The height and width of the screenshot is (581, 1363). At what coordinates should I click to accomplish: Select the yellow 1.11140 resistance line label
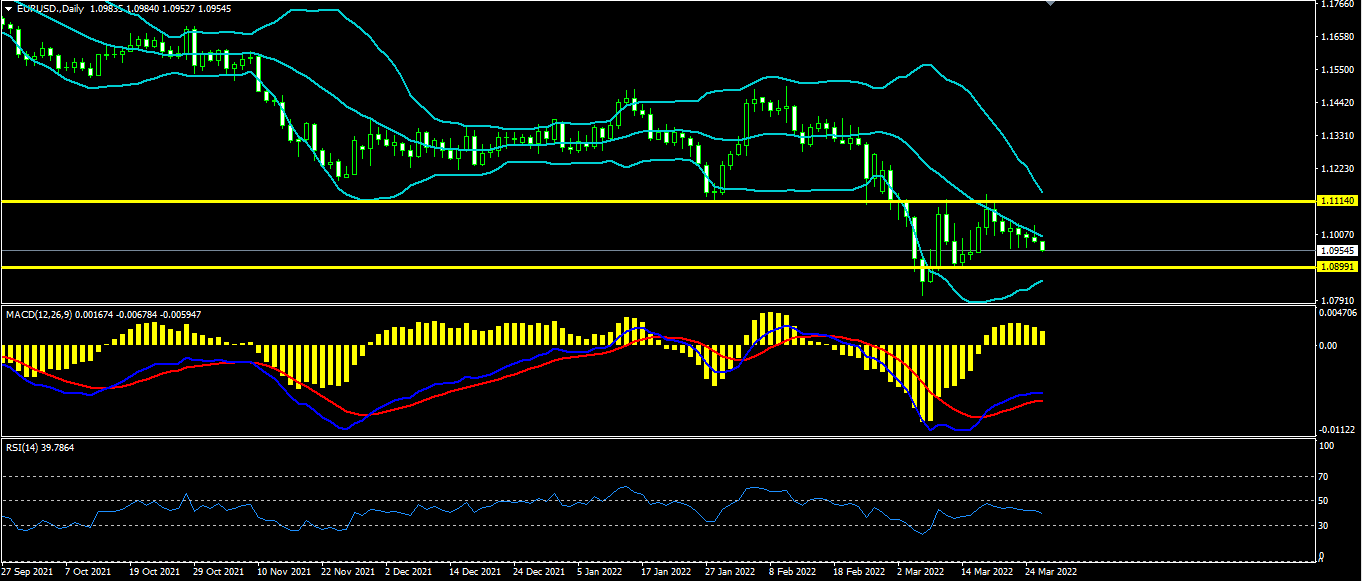point(1337,201)
